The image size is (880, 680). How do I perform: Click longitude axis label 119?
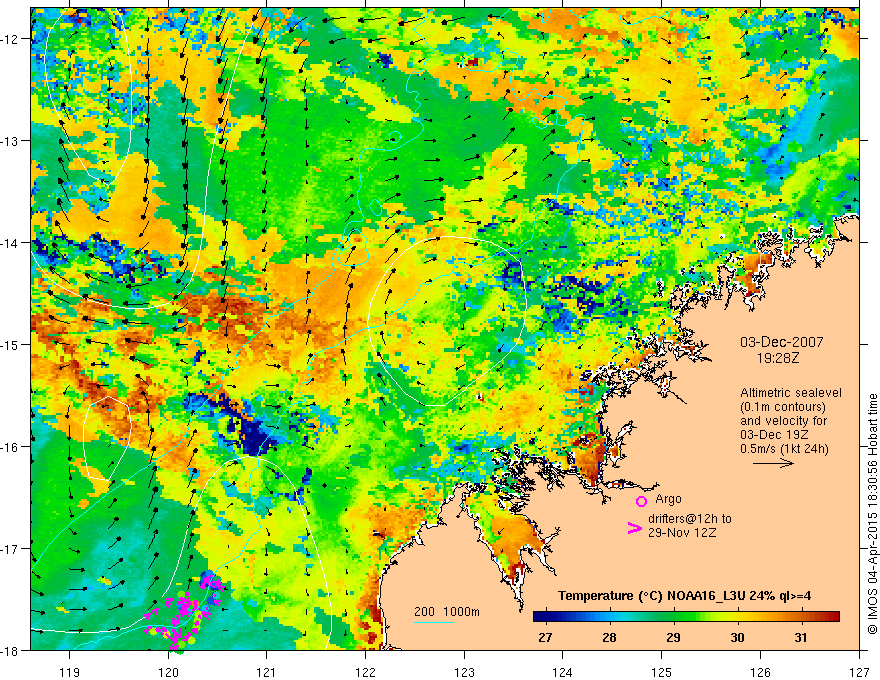pos(69,672)
